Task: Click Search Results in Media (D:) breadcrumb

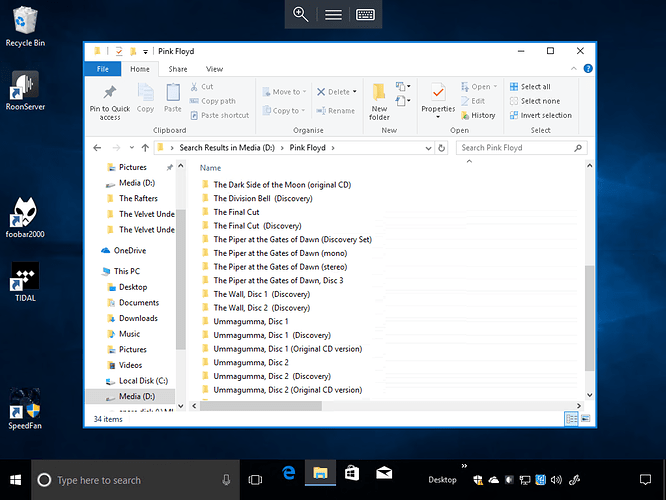Action: pyautogui.click(x=227, y=148)
